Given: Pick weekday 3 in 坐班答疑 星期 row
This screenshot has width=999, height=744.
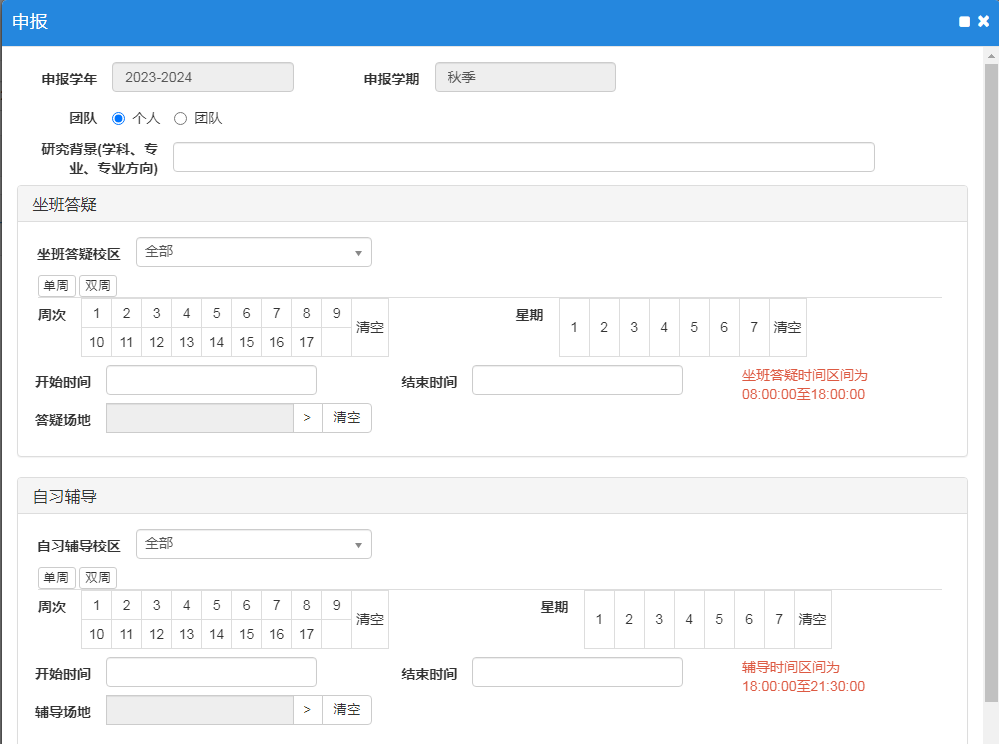Looking at the screenshot, I should pos(634,327).
